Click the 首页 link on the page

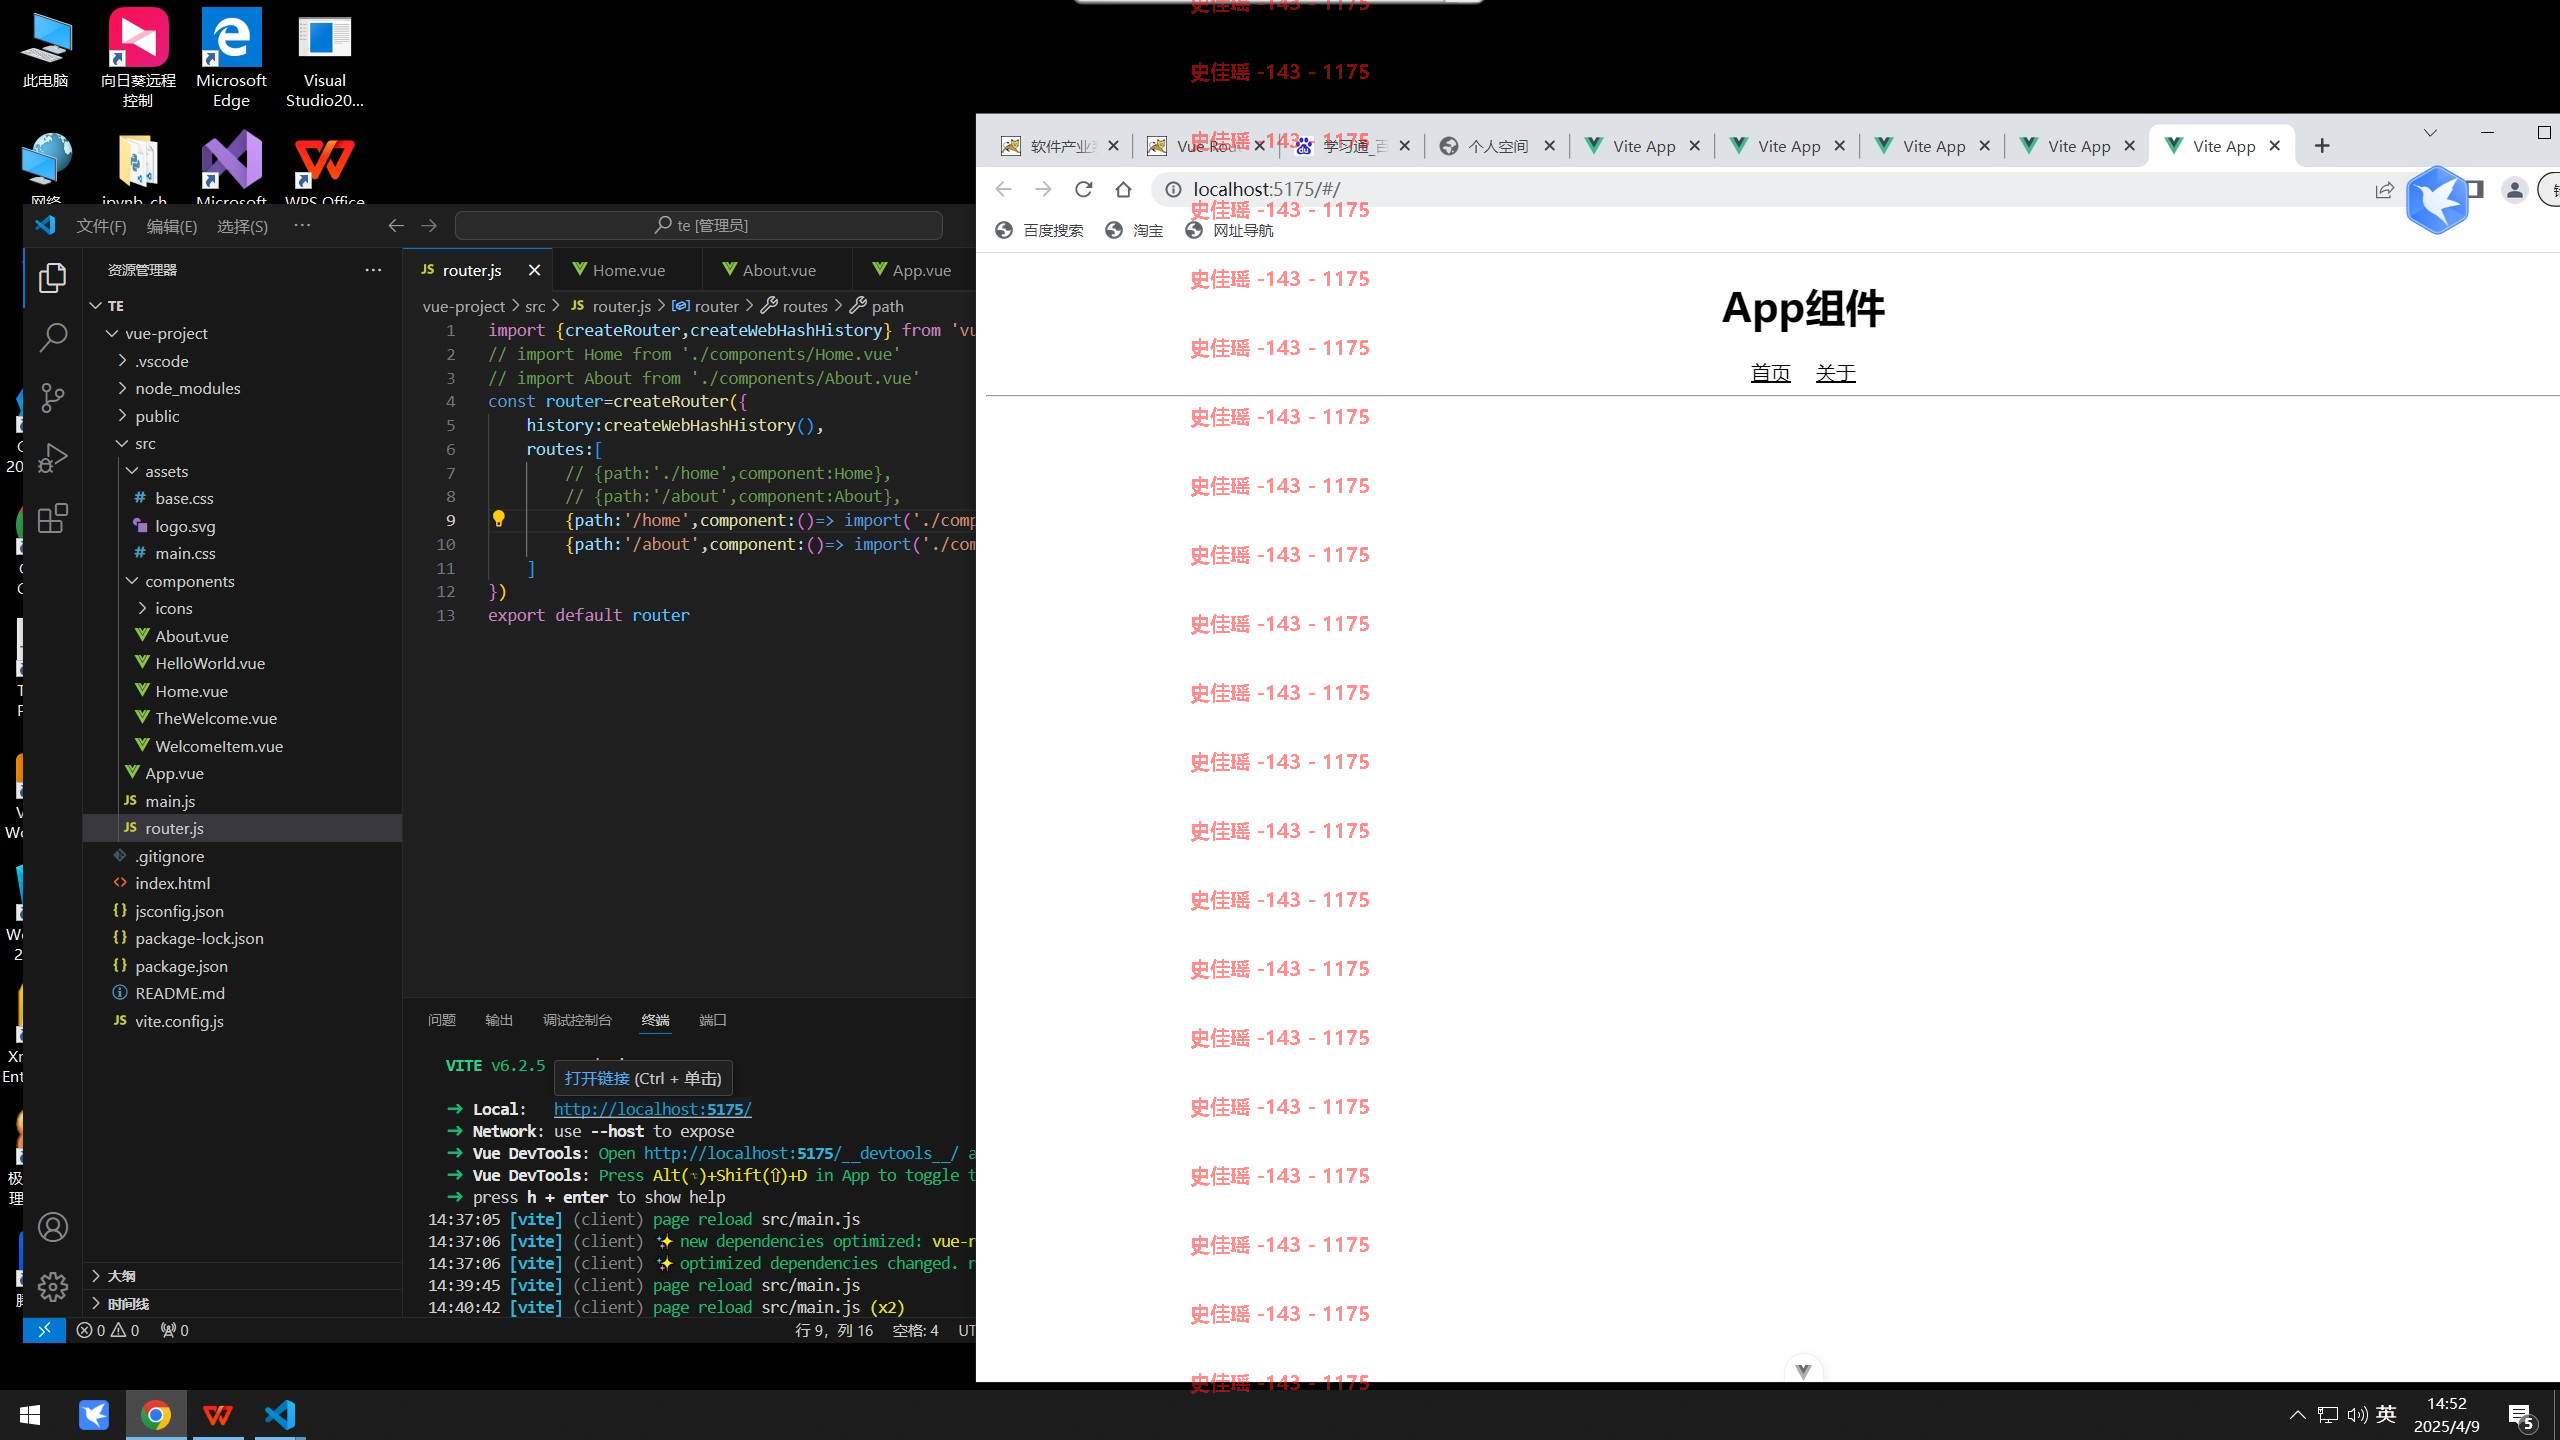(1770, 373)
